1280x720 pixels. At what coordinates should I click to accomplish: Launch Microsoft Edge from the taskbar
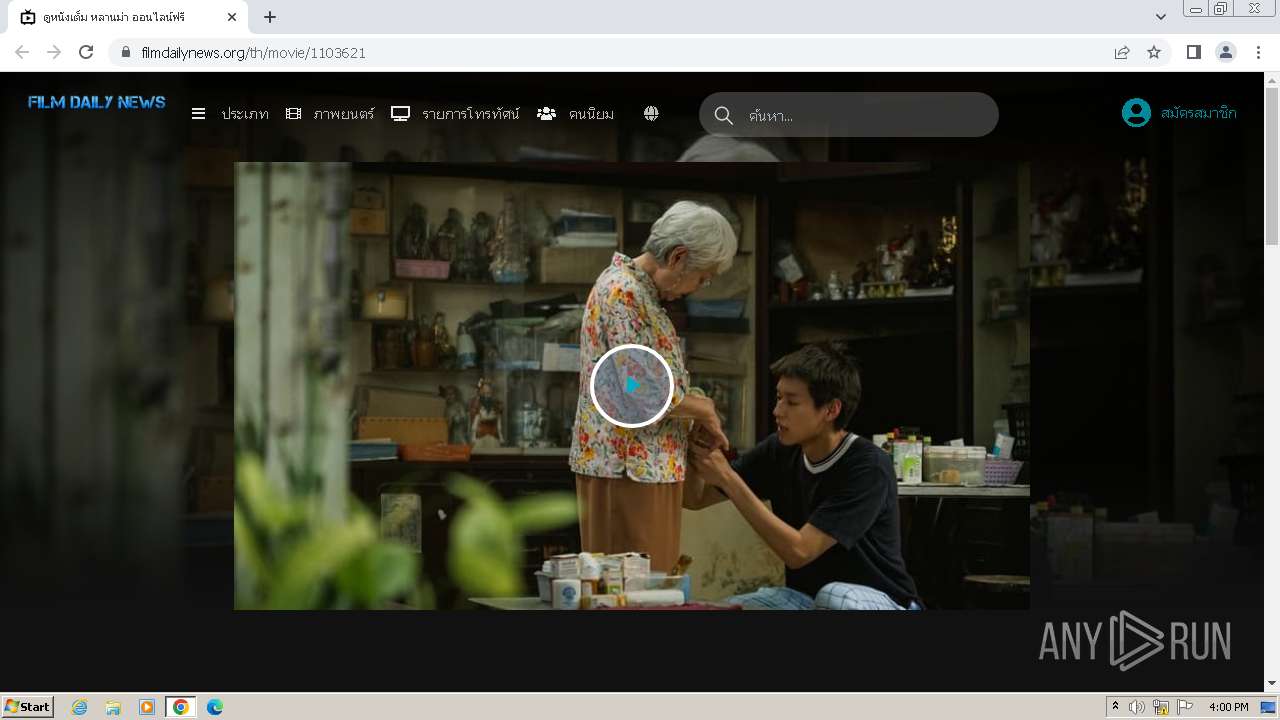click(x=215, y=707)
